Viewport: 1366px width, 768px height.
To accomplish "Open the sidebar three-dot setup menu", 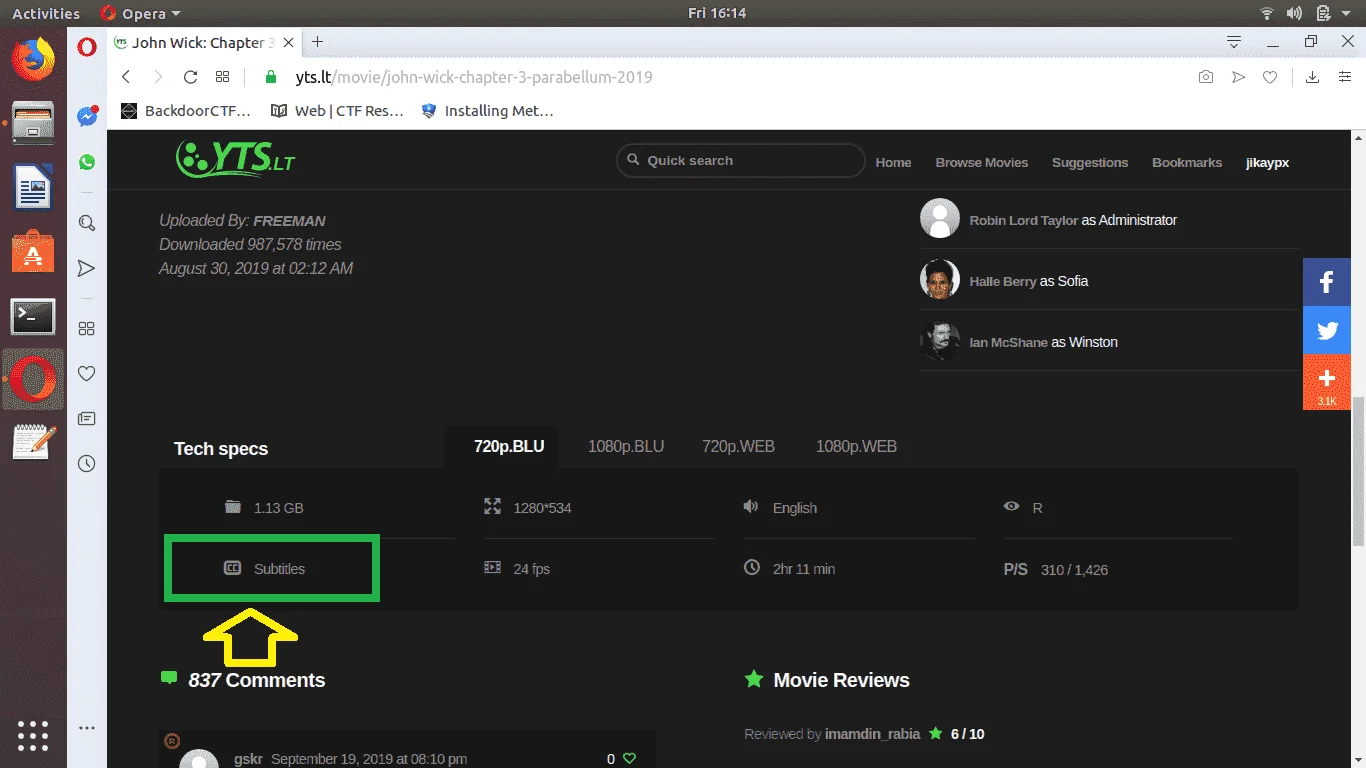I will [x=87, y=728].
